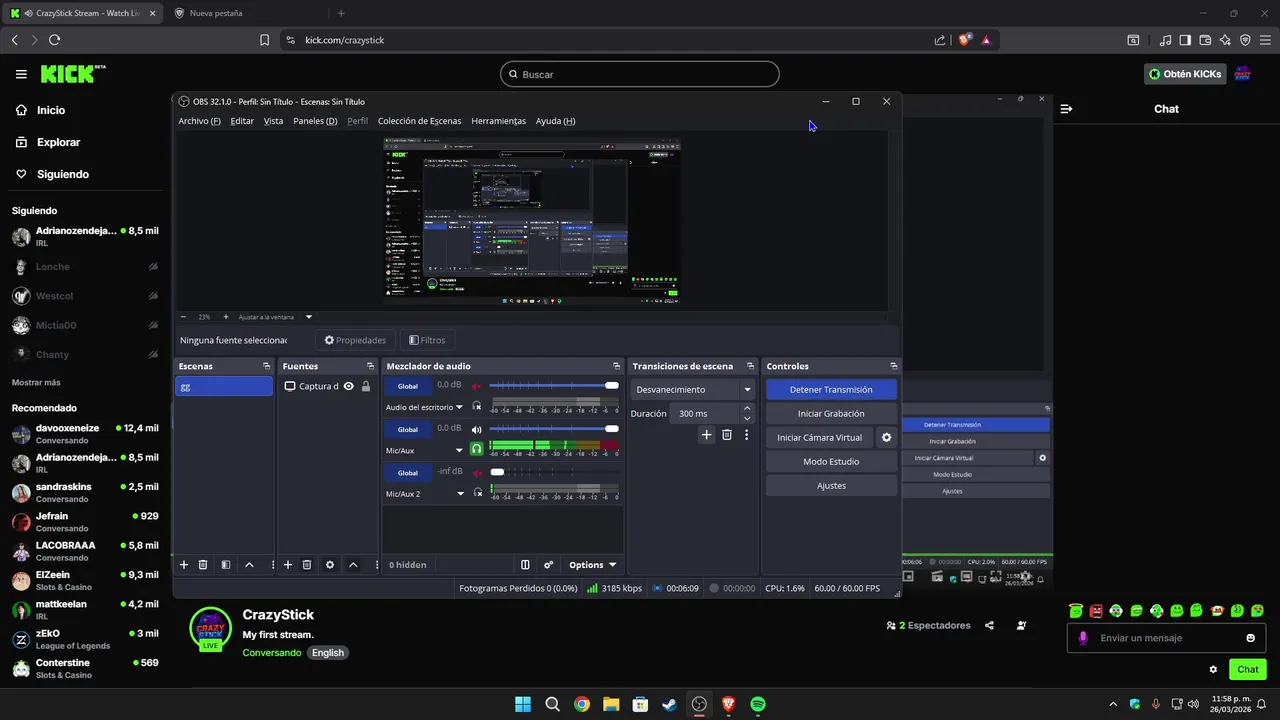1280x720 pixels.
Task: Open preview zoom 'Ajustar a la ventana' dropdown
Action: 308,317
